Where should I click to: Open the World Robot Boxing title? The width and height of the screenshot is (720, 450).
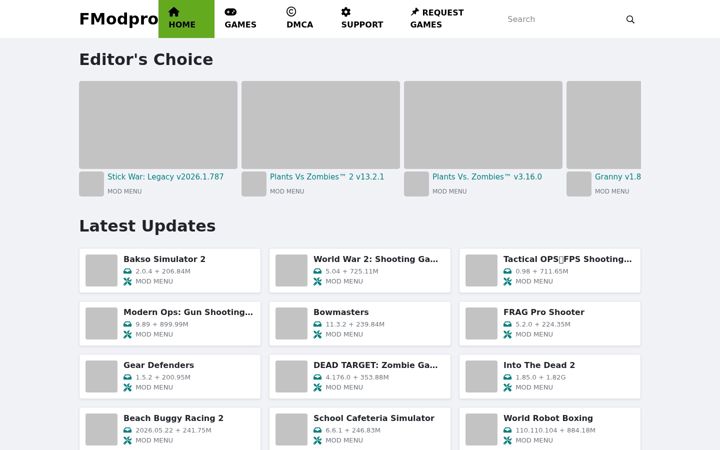pyautogui.click(x=548, y=418)
